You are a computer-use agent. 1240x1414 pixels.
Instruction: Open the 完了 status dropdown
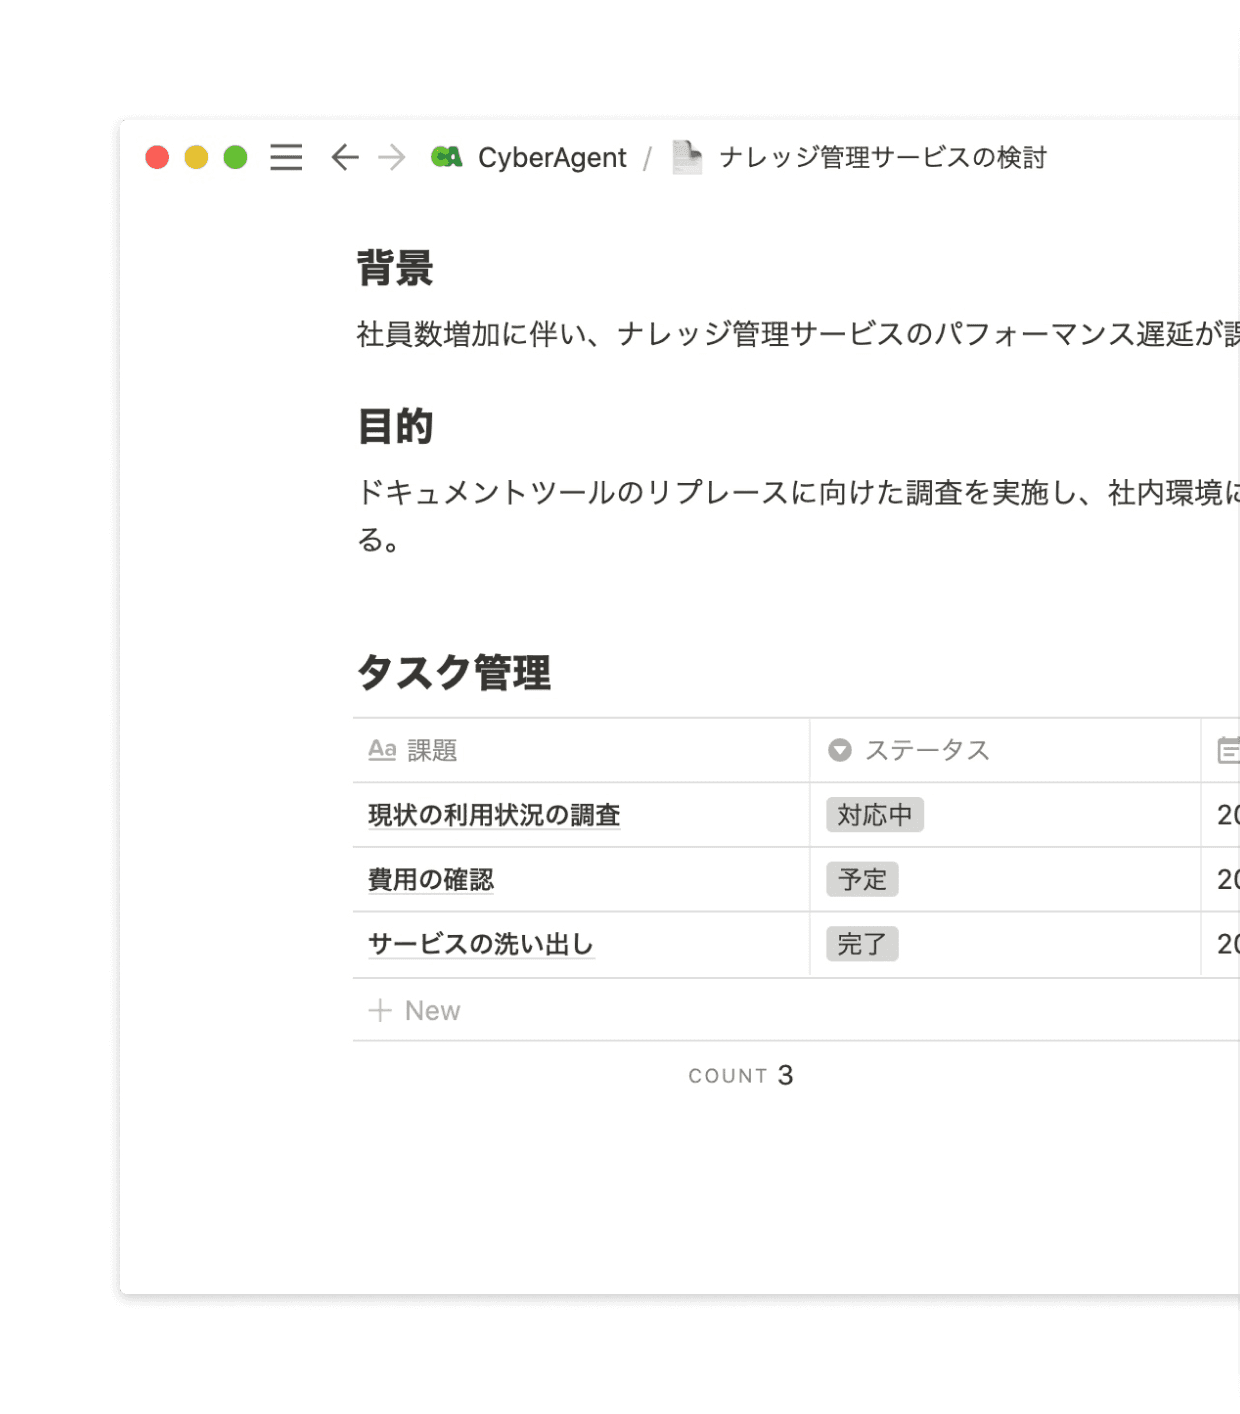click(862, 944)
